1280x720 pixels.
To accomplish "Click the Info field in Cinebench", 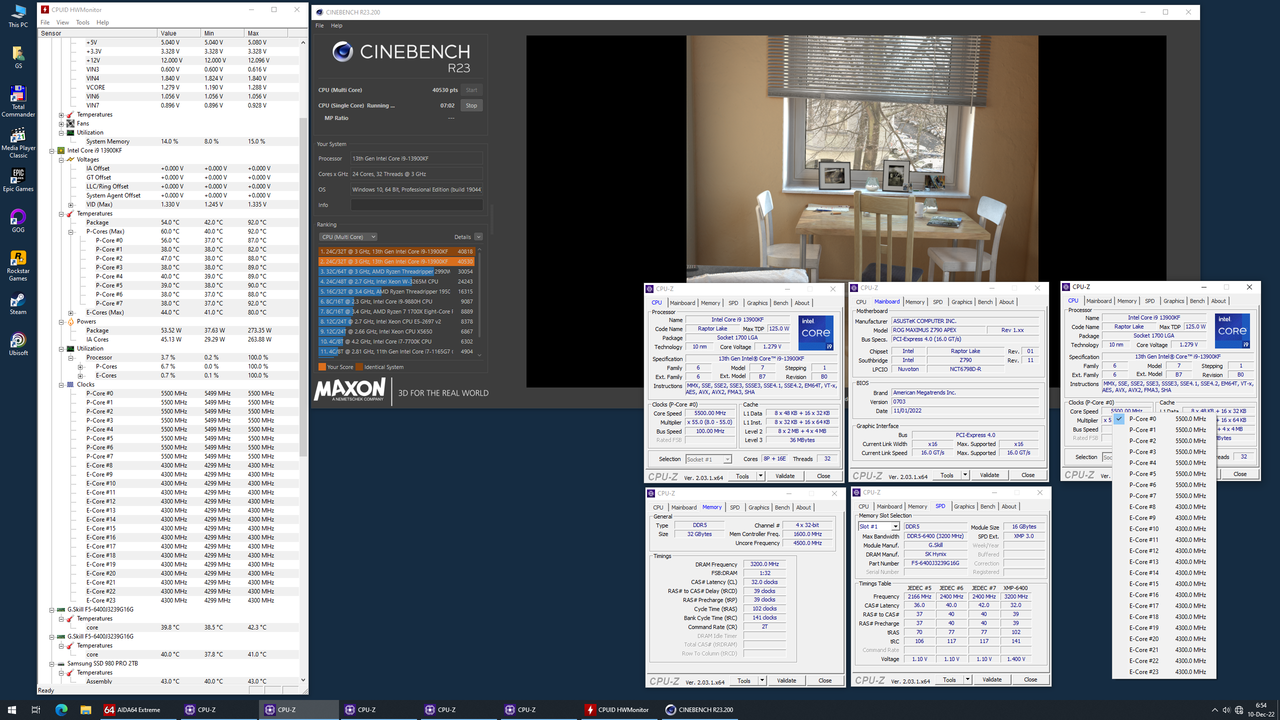I will coord(416,205).
